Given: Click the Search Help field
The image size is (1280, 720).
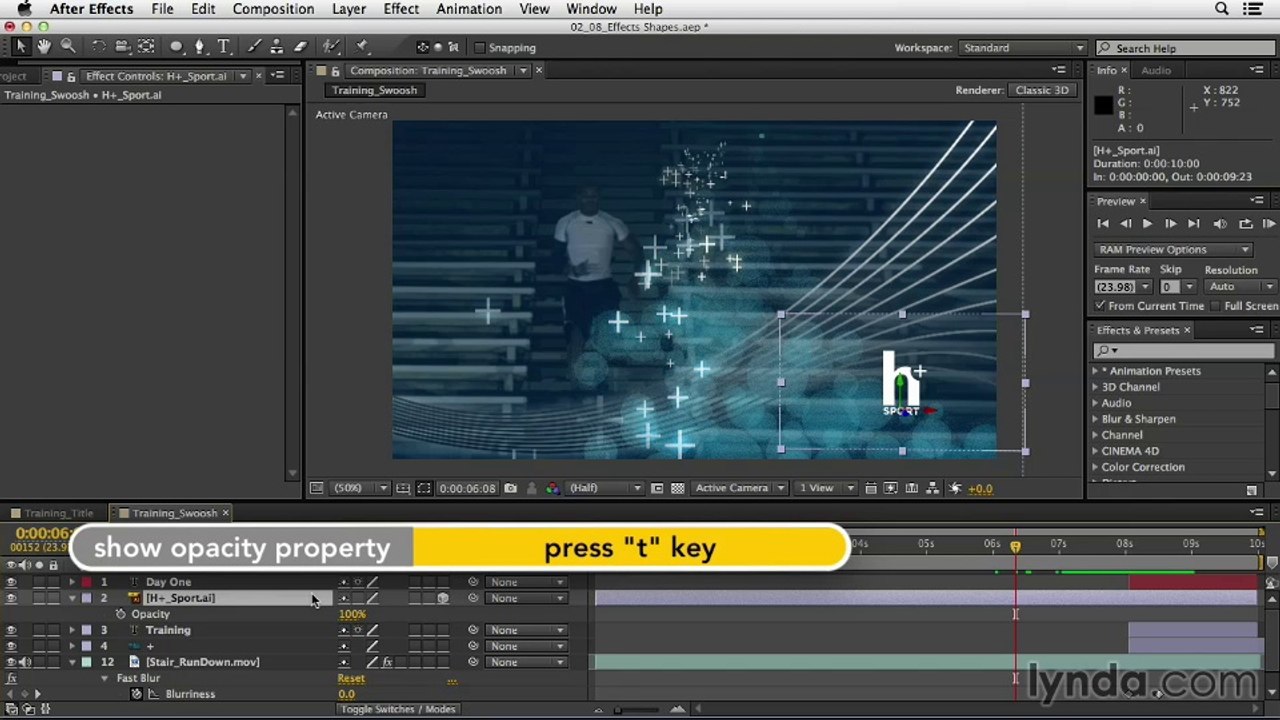Looking at the screenshot, I should [x=1185, y=48].
